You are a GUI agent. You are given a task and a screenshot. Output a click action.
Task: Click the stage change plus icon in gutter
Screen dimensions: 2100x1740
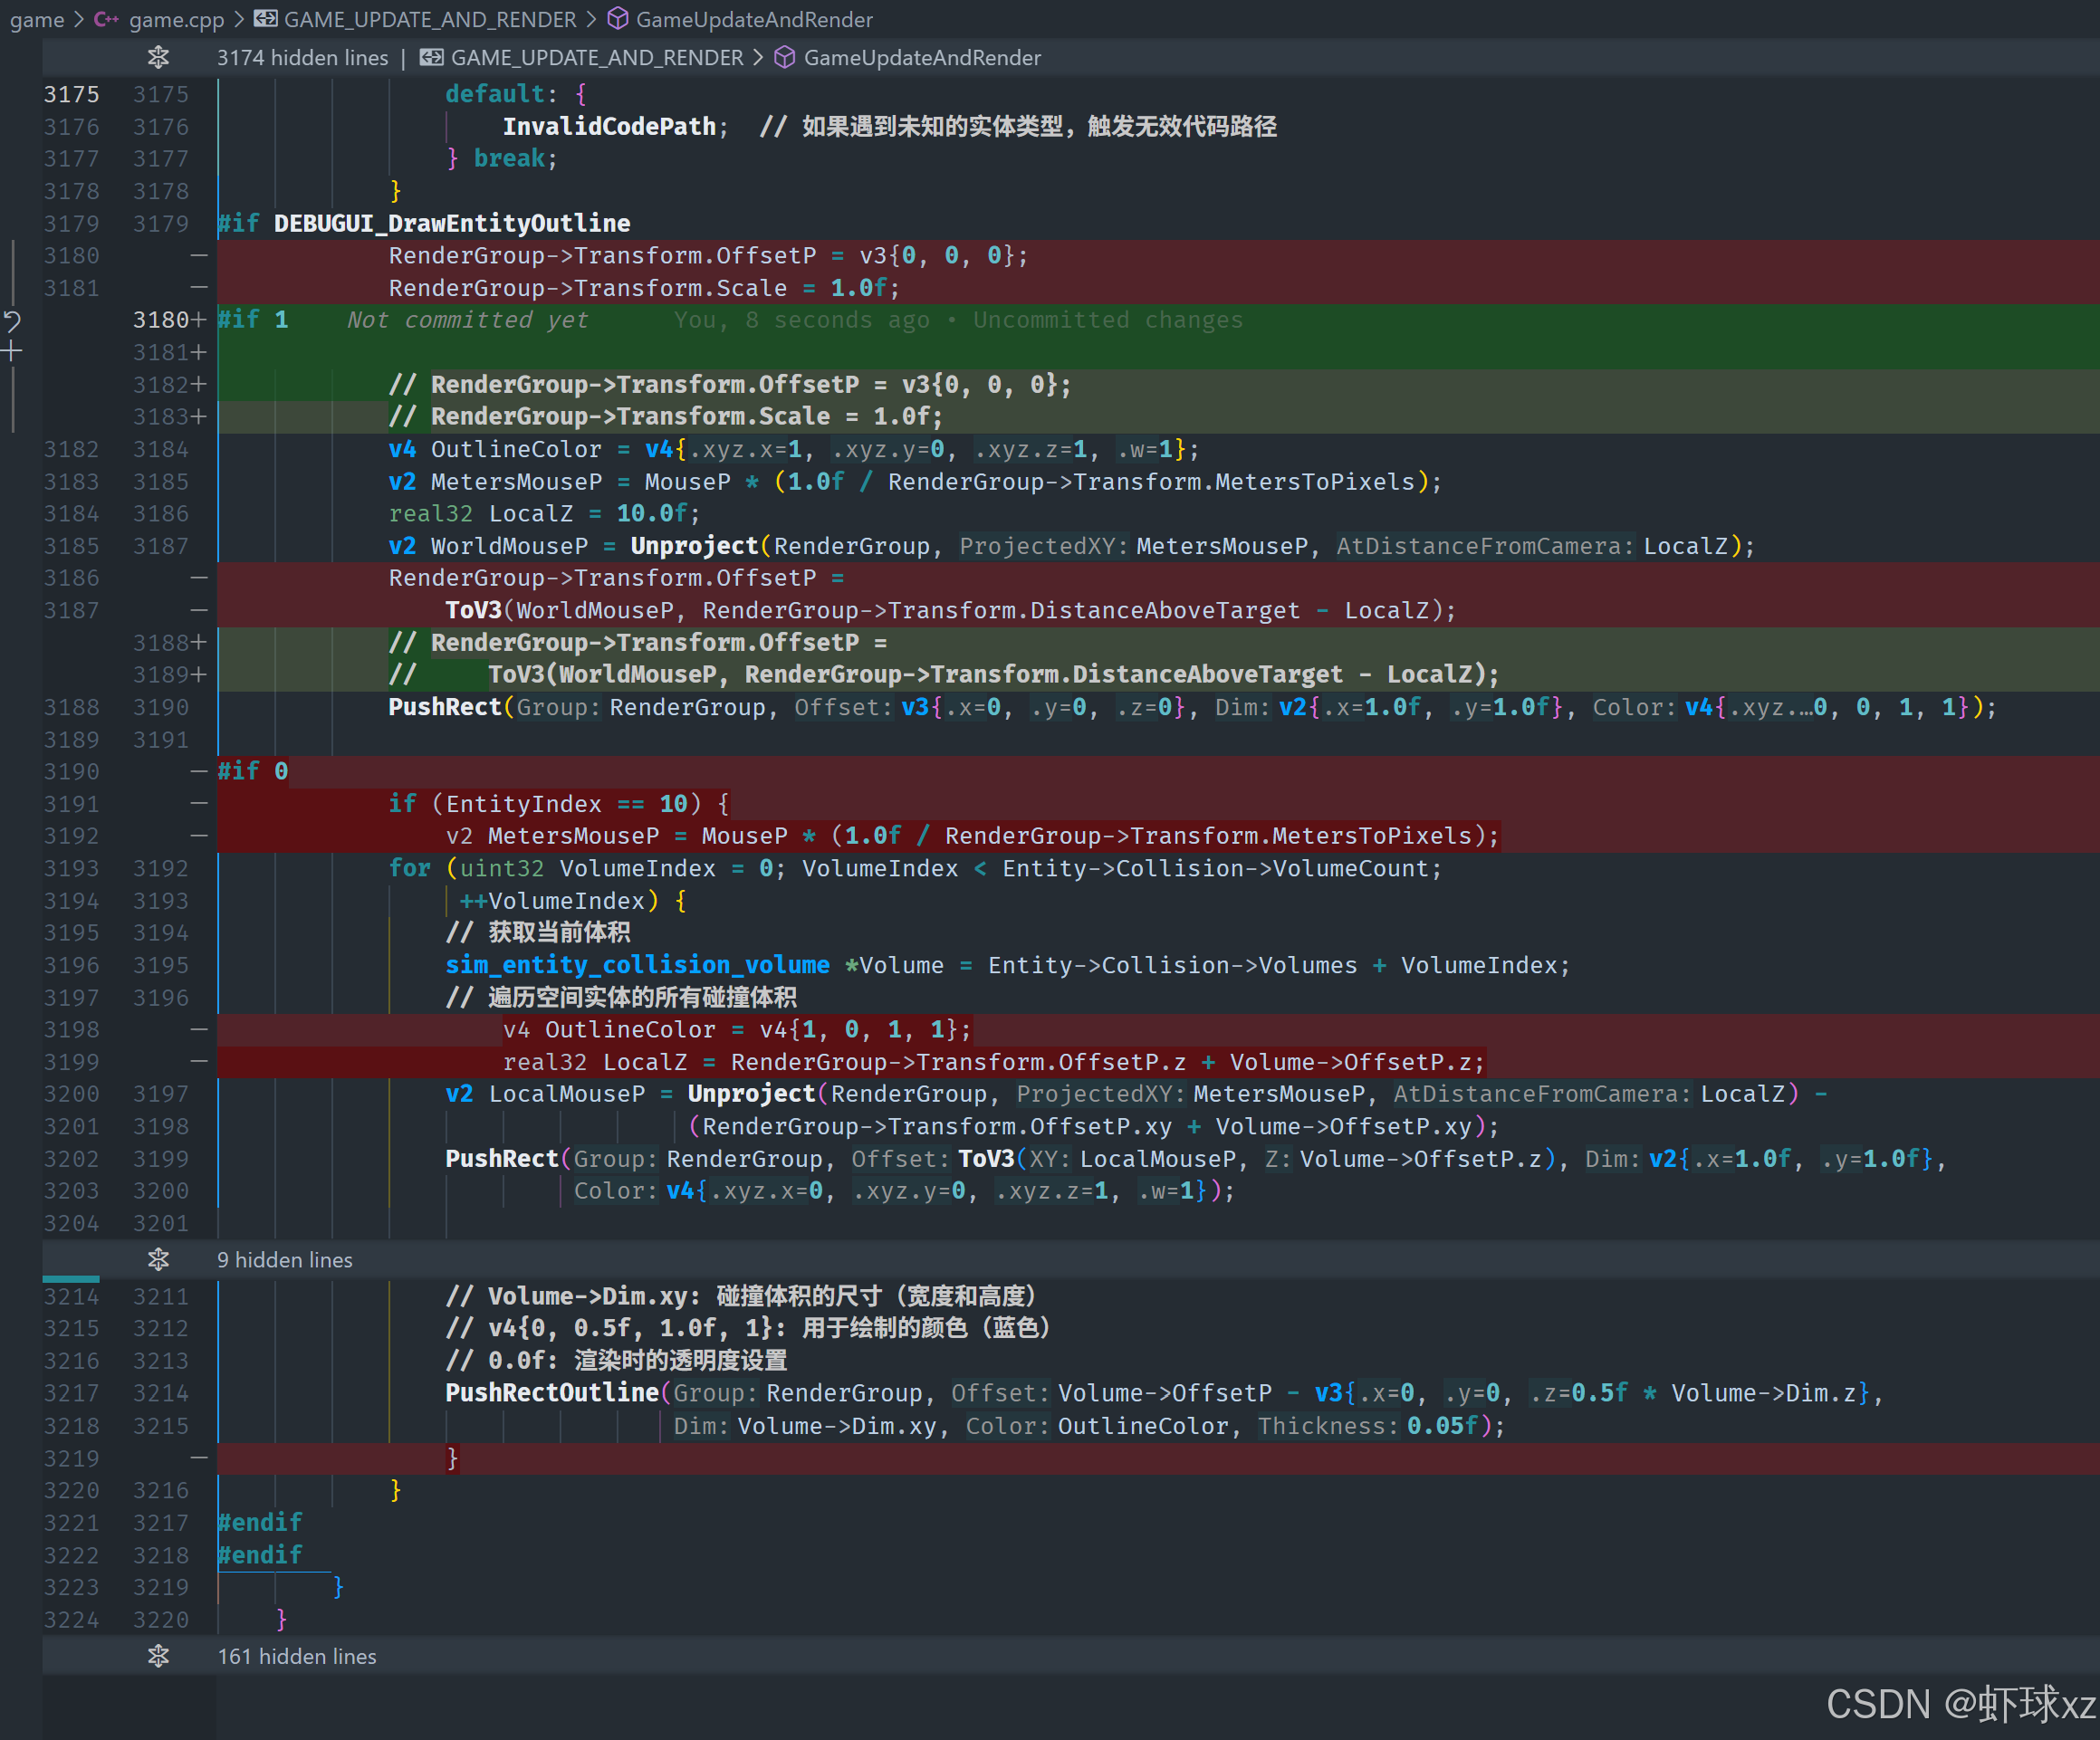point(12,352)
